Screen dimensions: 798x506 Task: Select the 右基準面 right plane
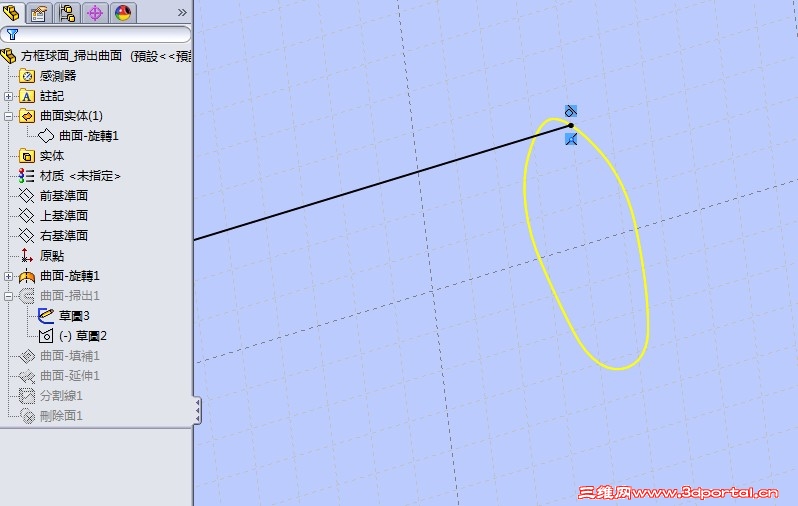point(64,236)
